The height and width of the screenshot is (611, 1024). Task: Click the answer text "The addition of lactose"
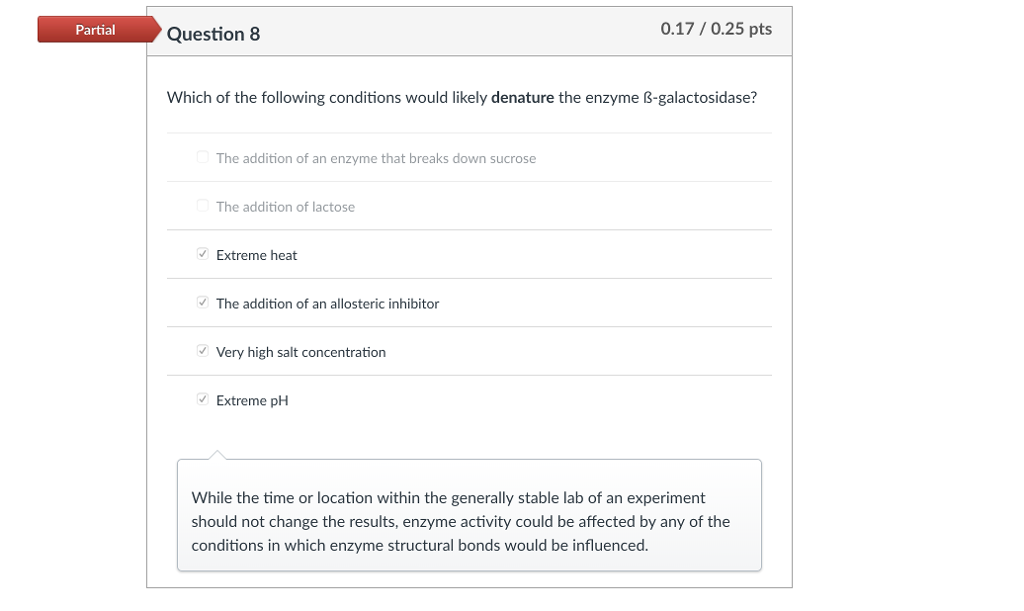(x=285, y=207)
